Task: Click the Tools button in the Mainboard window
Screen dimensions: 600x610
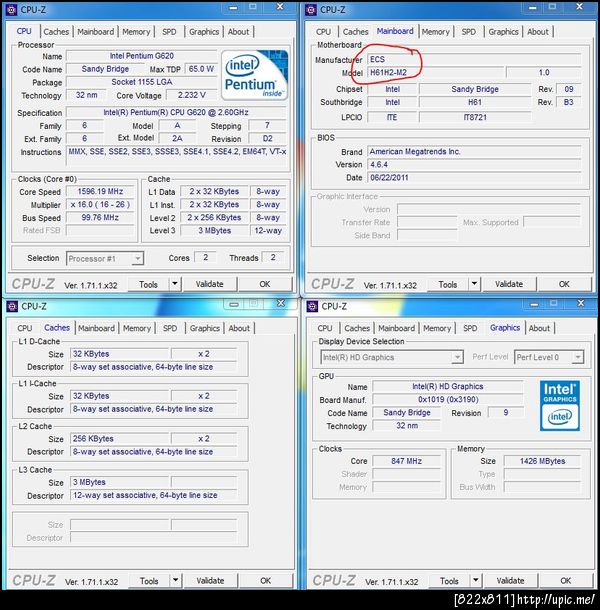Action: click(448, 284)
